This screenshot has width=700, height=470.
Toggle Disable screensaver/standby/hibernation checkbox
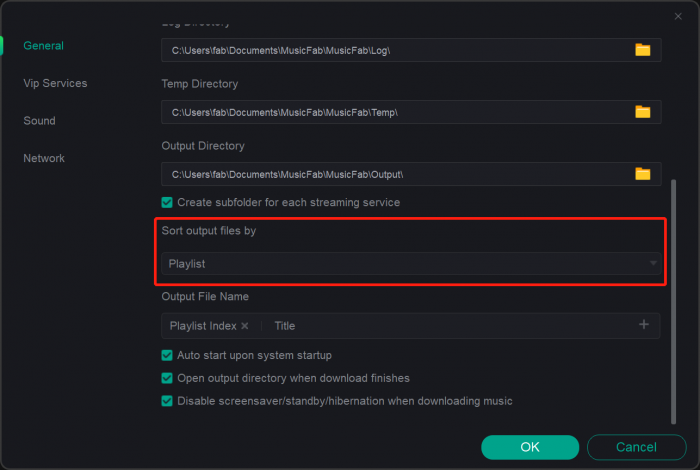tap(167, 401)
